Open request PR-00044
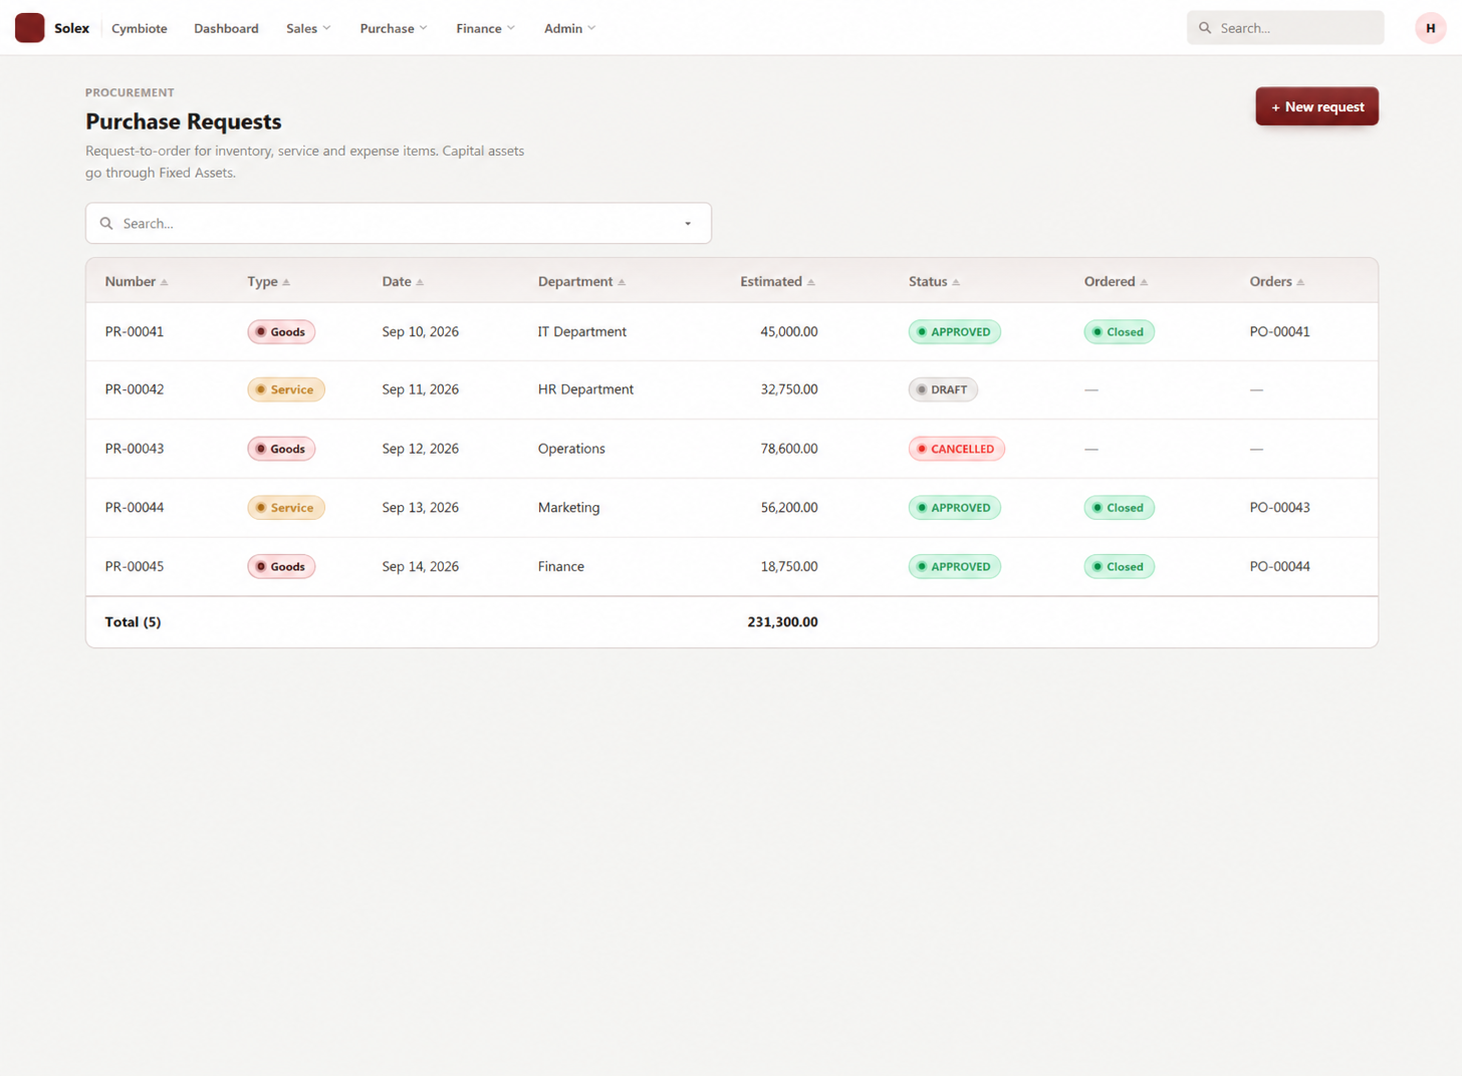Viewport: 1462px width, 1076px height. [134, 508]
